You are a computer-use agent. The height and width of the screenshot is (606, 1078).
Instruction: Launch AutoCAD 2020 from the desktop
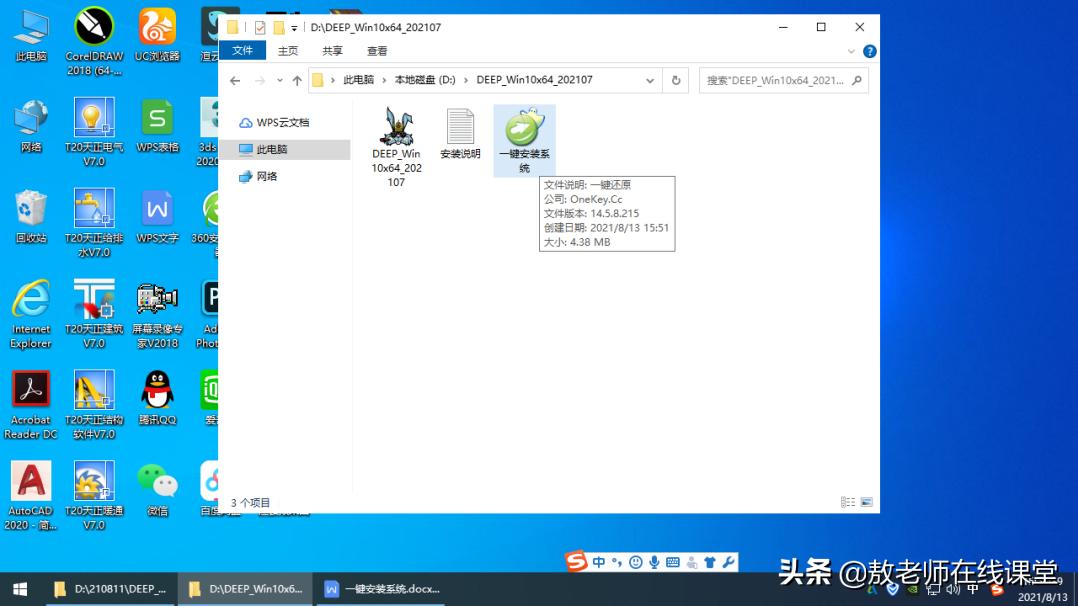(x=30, y=480)
